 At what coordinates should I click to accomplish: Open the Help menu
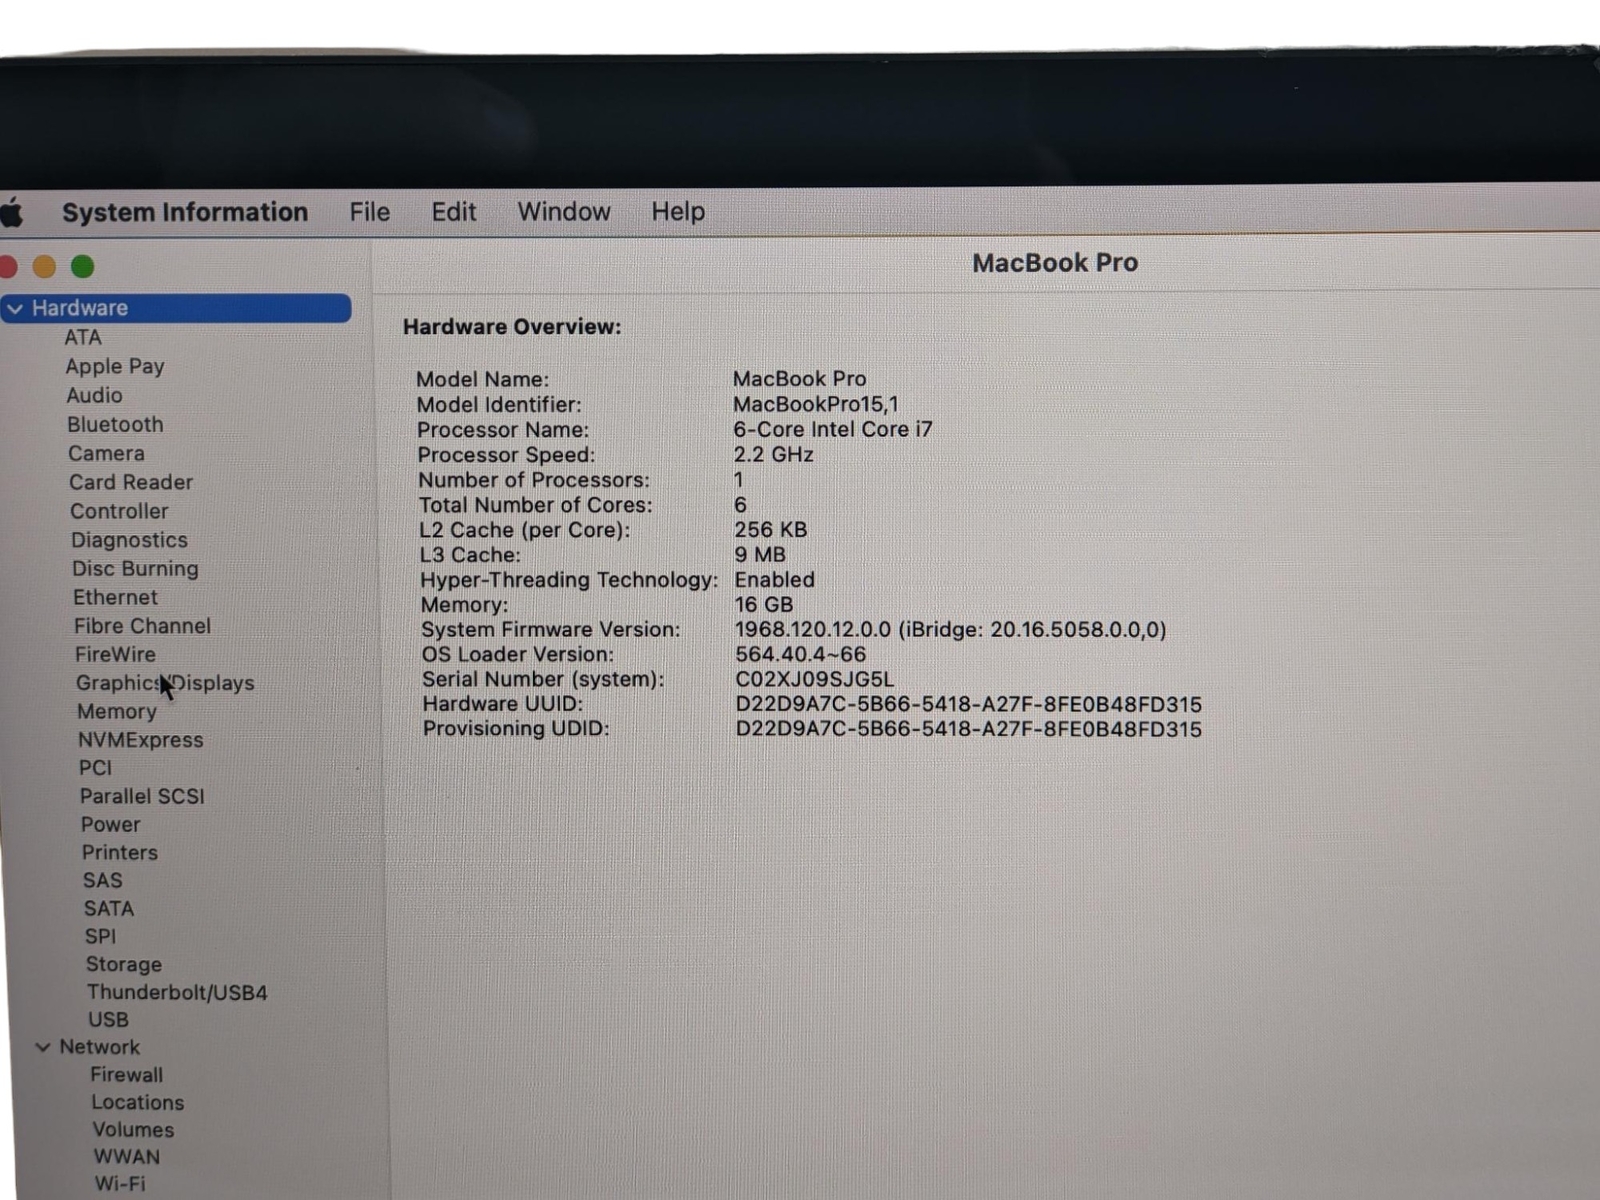(678, 212)
